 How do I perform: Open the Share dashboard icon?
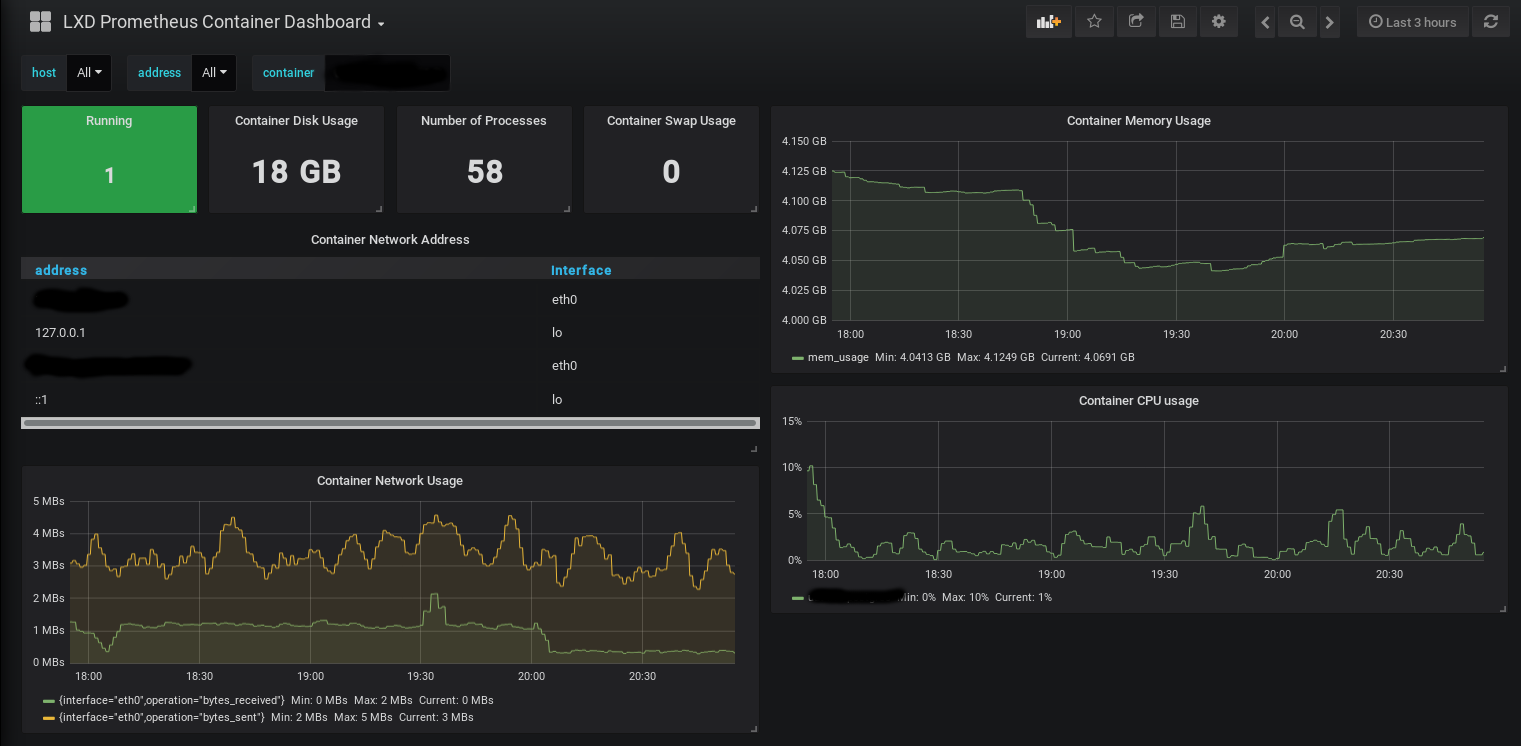(x=1136, y=22)
